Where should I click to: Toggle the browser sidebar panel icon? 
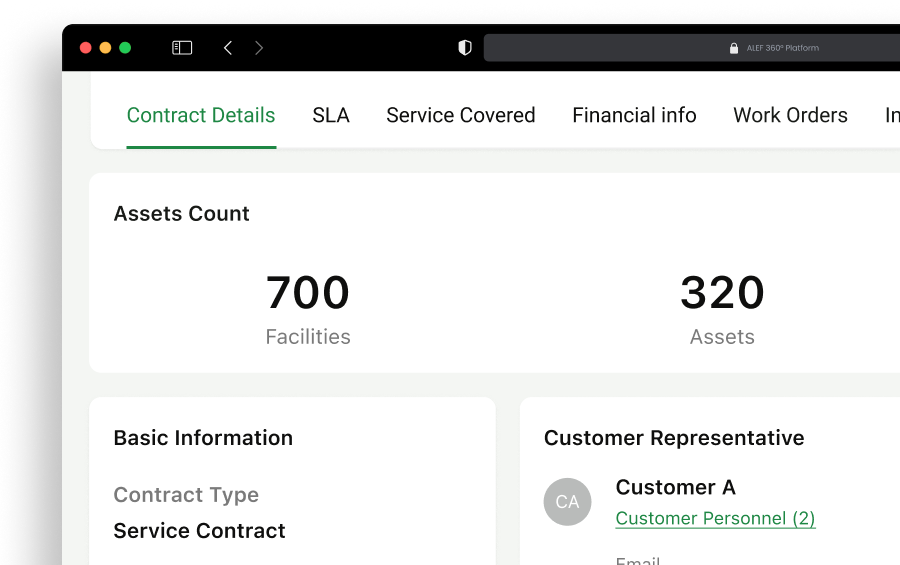coord(182,48)
